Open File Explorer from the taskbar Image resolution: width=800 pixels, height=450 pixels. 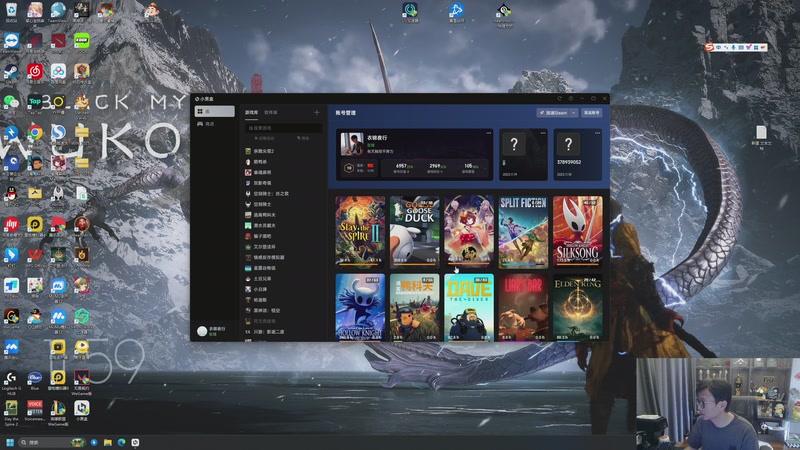tap(108, 442)
